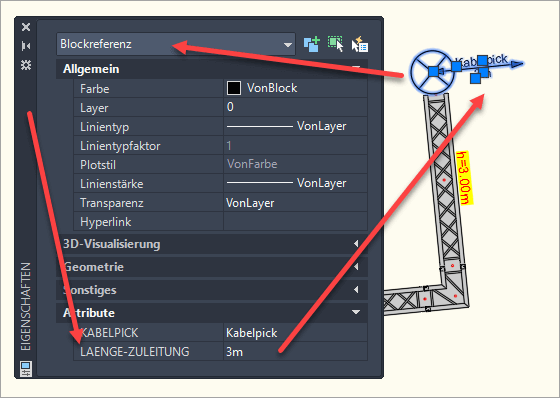
Task: Click the KABELPICK attribute value Kabelpick
Action: (251, 333)
